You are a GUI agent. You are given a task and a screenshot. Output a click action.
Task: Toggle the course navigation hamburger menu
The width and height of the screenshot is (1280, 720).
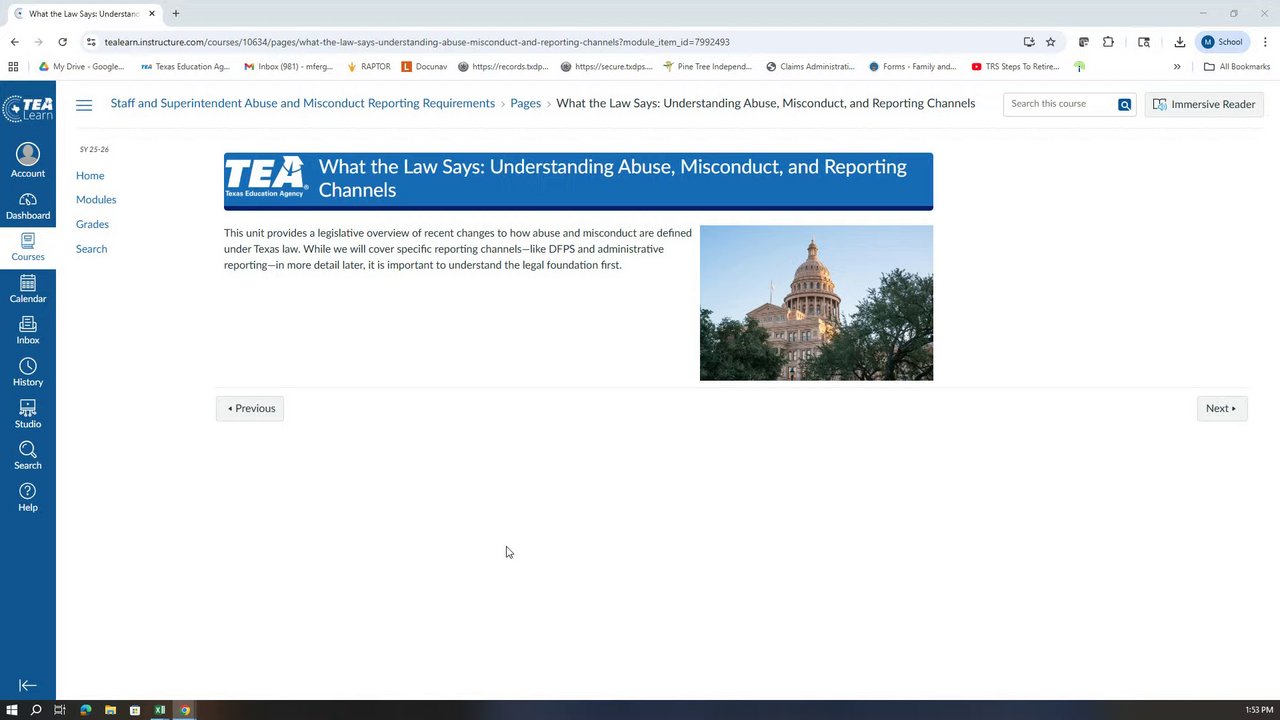point(84,104)
